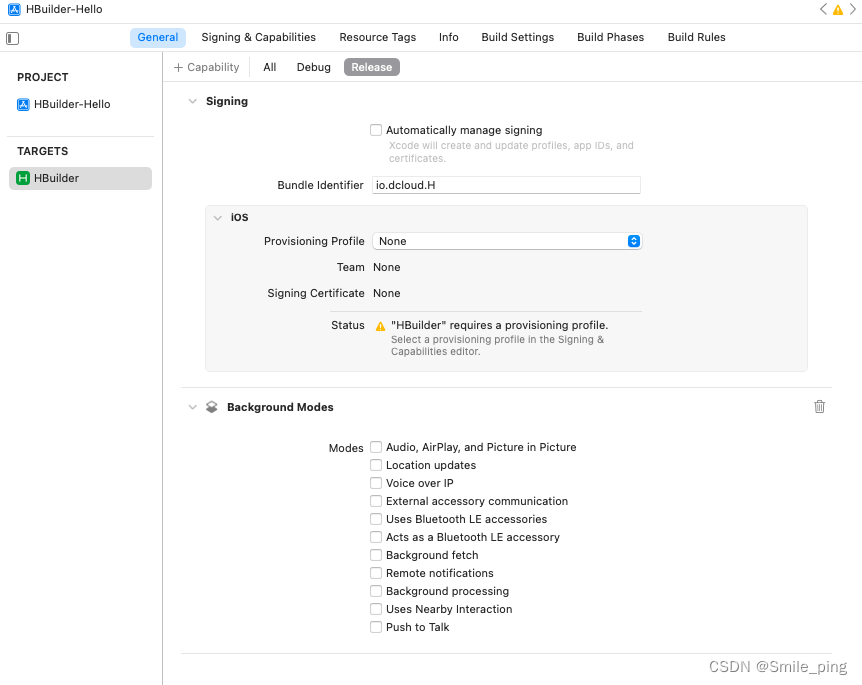This screenshot has width=862, height=685.
Task: Click the Bundle Identifier text field
Action: (x=506, y=185)
